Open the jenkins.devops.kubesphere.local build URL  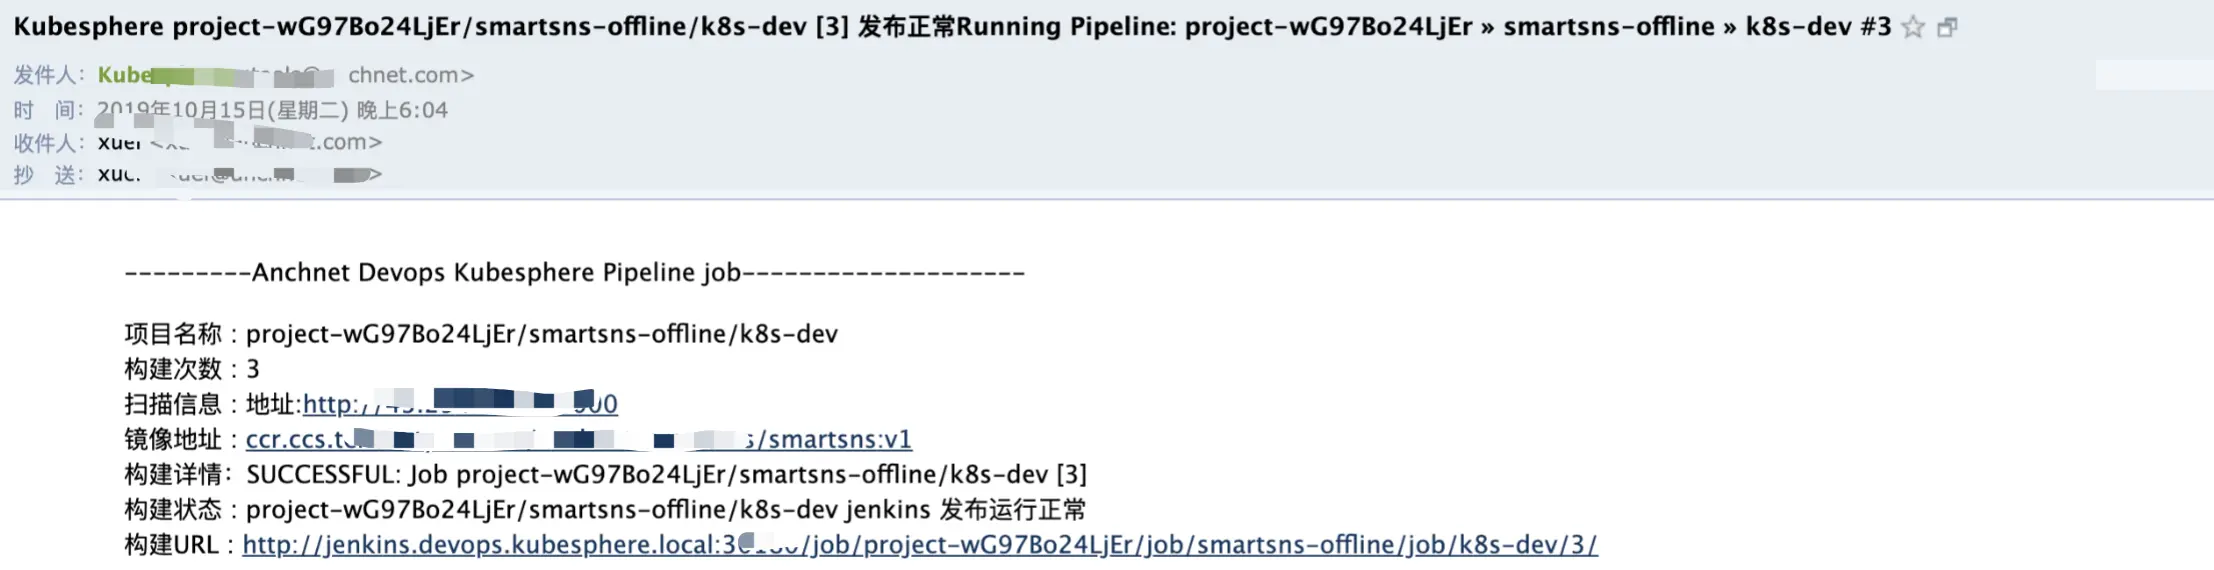coord(920,544)
